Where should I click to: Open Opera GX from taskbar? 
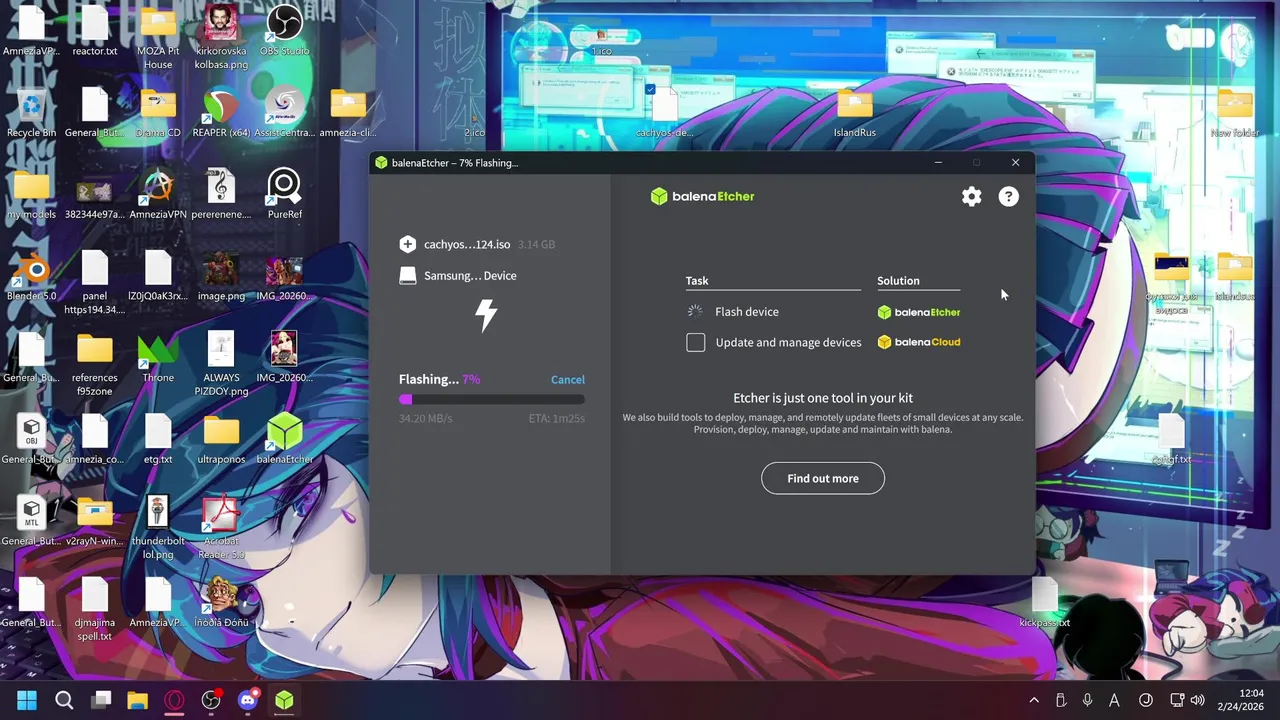click(174, 700)
